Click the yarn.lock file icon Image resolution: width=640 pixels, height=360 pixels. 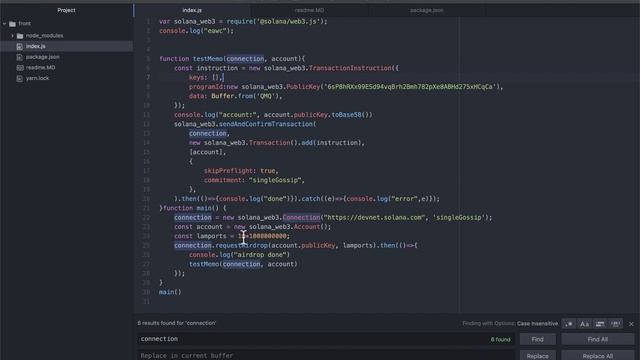pyautogui.click(x=20, y=78)
